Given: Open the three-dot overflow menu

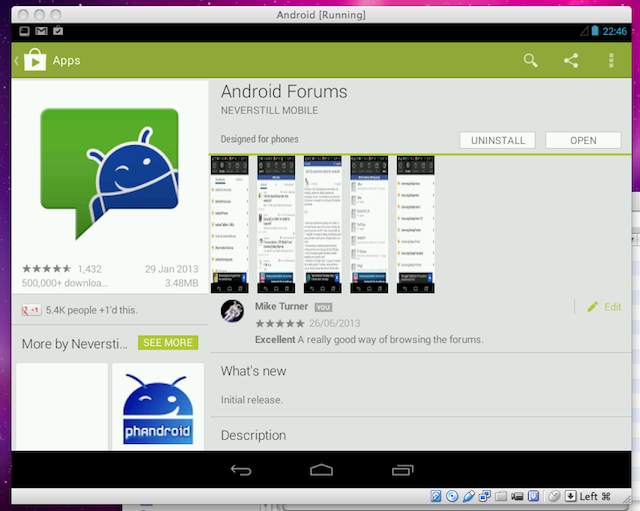Looking at the screenshot, I should click(x=610, y=61).
